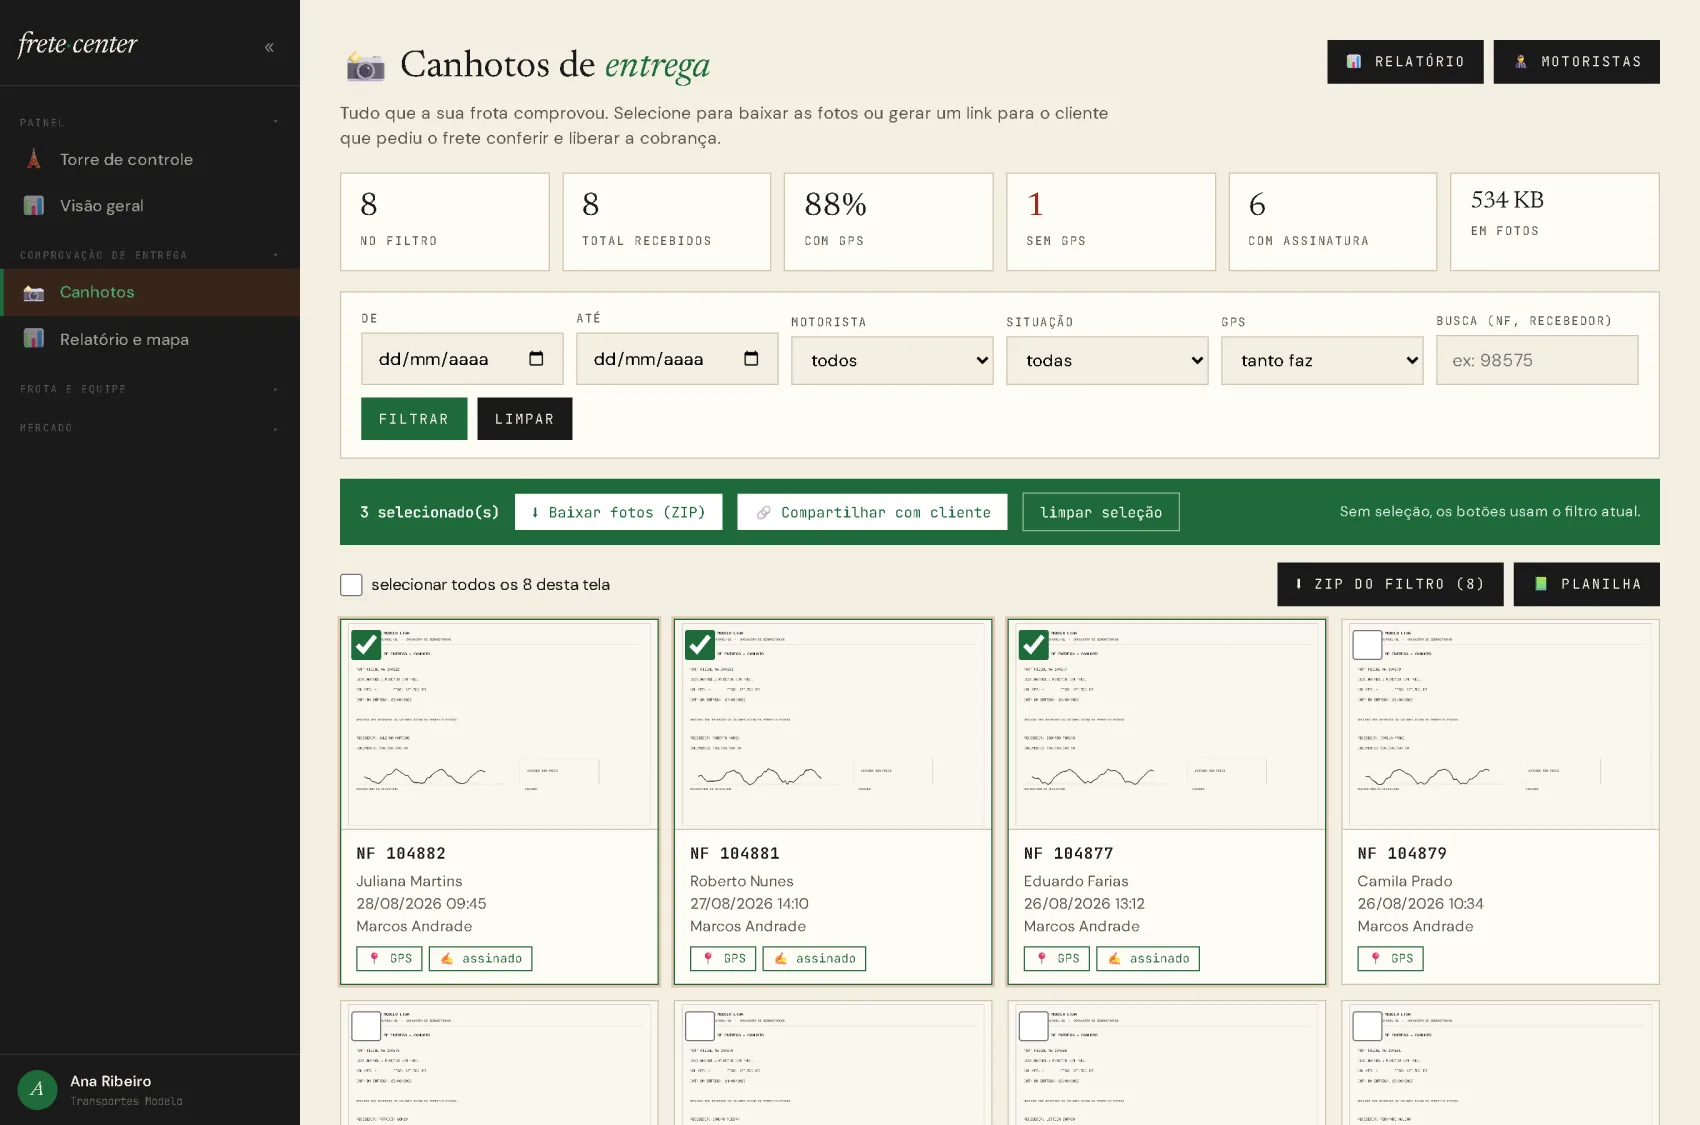Click the 88% COM GPS stat card

(x=889, y=222)
